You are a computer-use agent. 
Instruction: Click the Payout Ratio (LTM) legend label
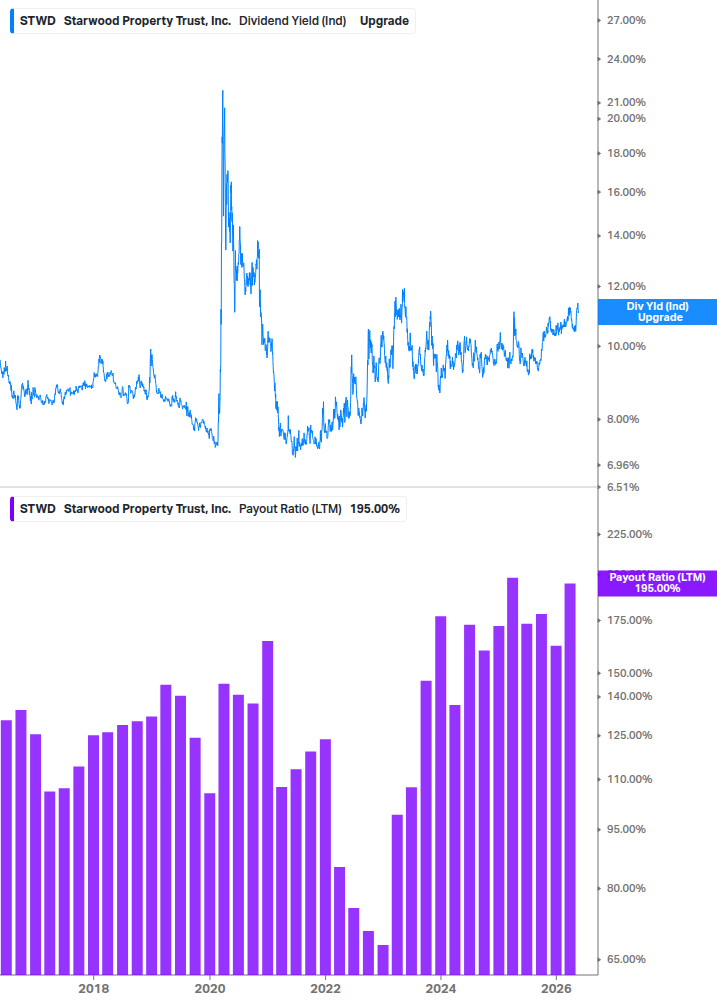coord(290,509)
